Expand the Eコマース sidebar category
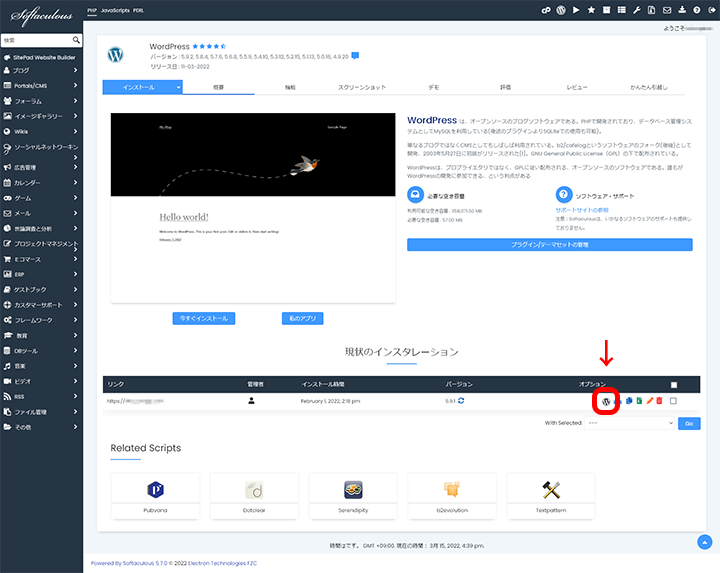This screenshot has height=573, width=720. (40, 259)
